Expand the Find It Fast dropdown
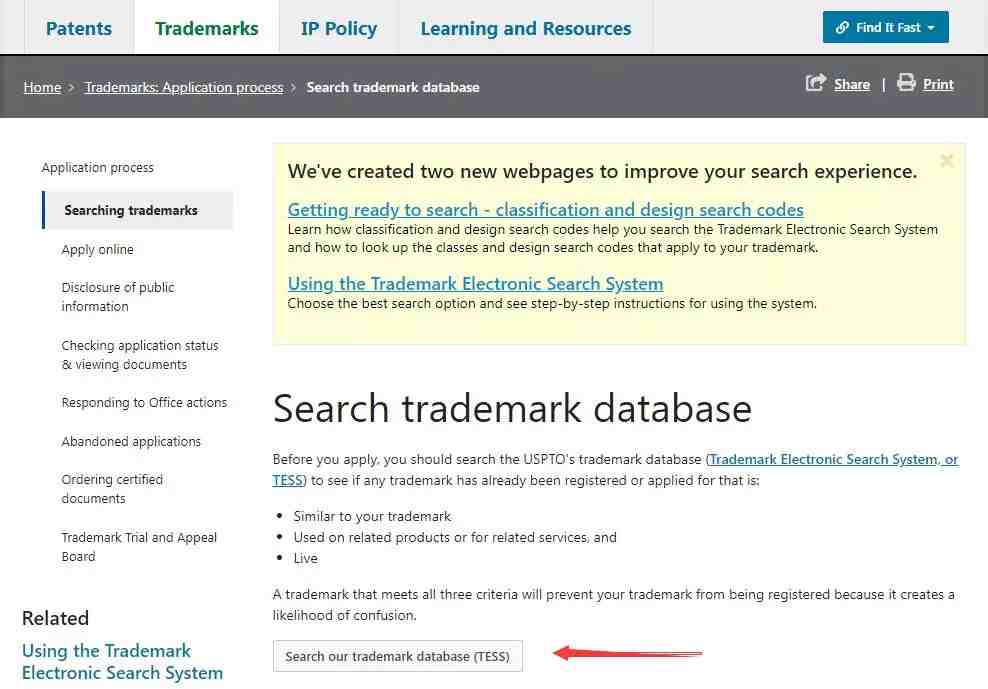Image resolution: width=988 pixels, height=689 pixels. point(885,27)
